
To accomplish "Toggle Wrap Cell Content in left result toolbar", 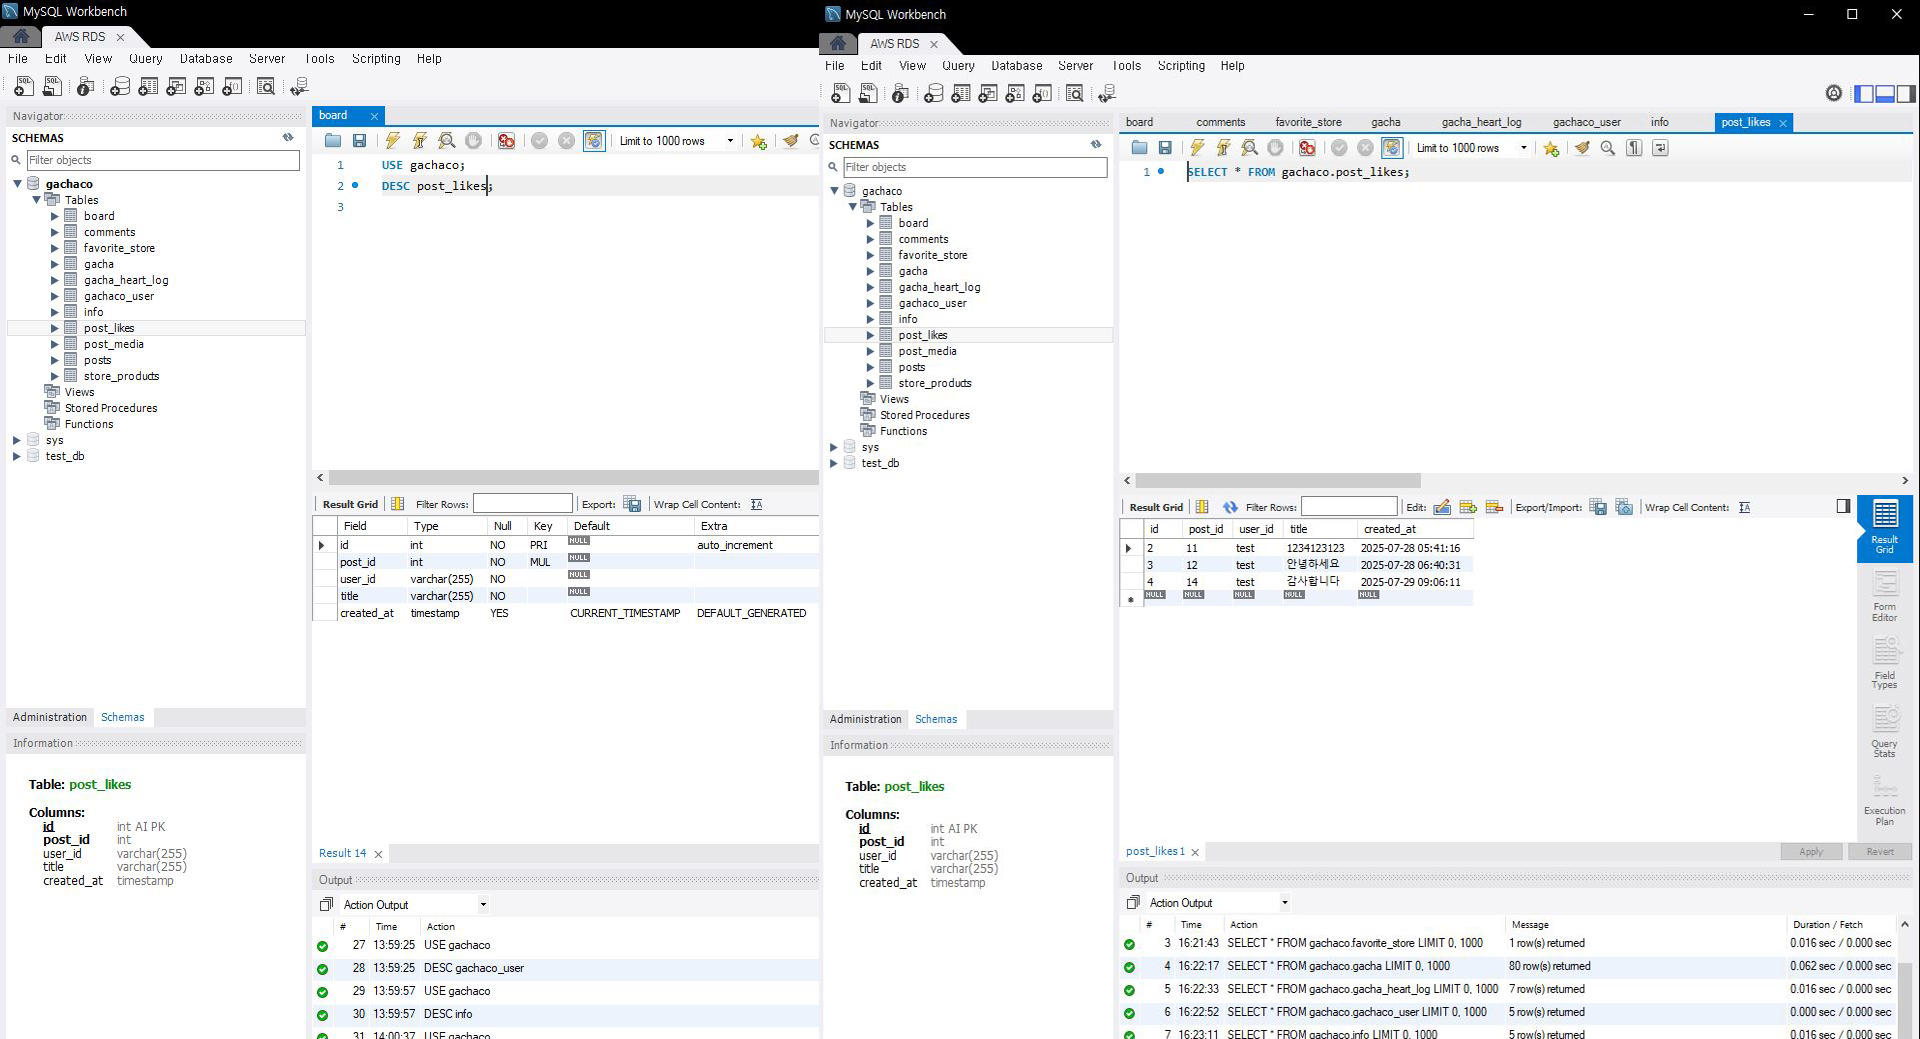I will pyautogui.click(x=756, y=504).
